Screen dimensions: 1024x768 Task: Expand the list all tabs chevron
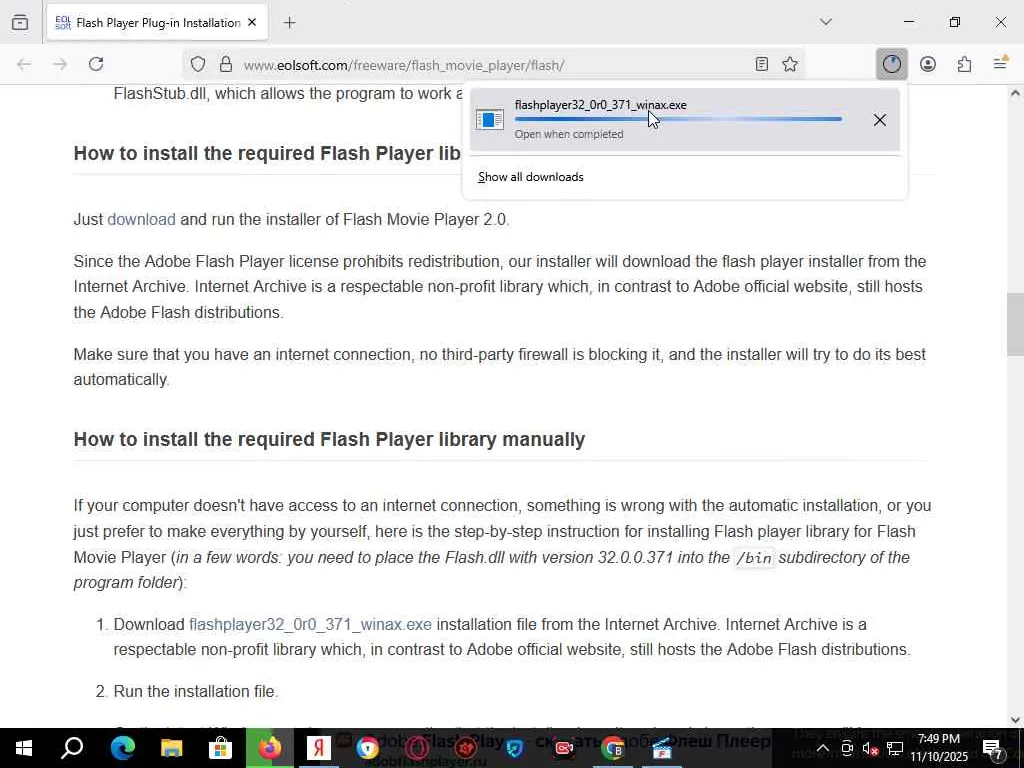click(x=825, y=22)
